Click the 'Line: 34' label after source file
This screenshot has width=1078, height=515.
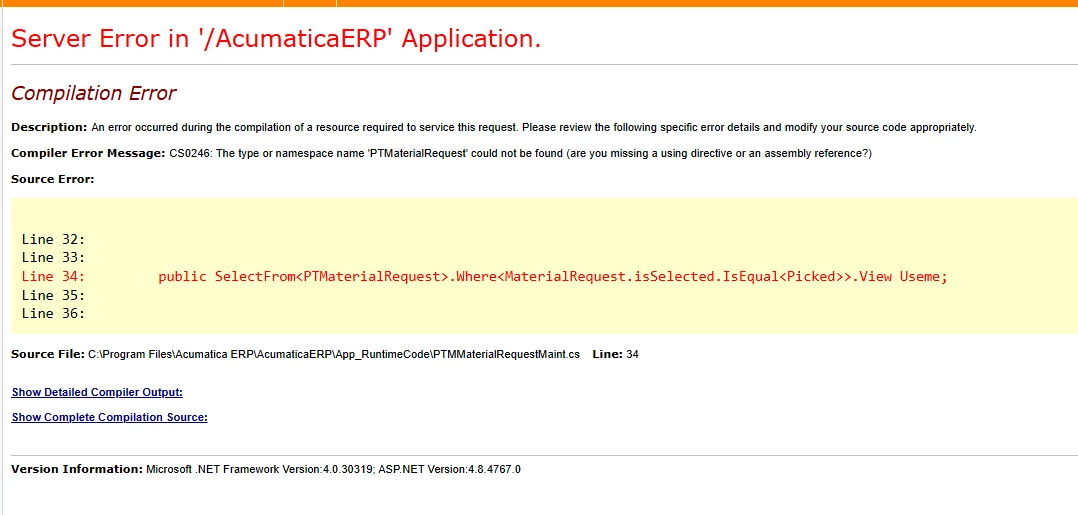coord(615,355)
